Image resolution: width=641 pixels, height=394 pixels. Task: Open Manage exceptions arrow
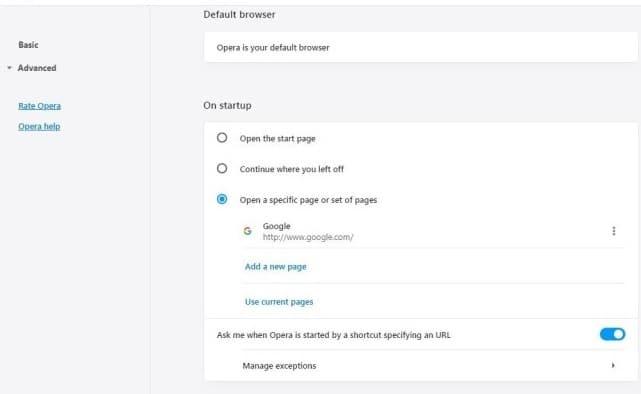[x=613, y=365]
